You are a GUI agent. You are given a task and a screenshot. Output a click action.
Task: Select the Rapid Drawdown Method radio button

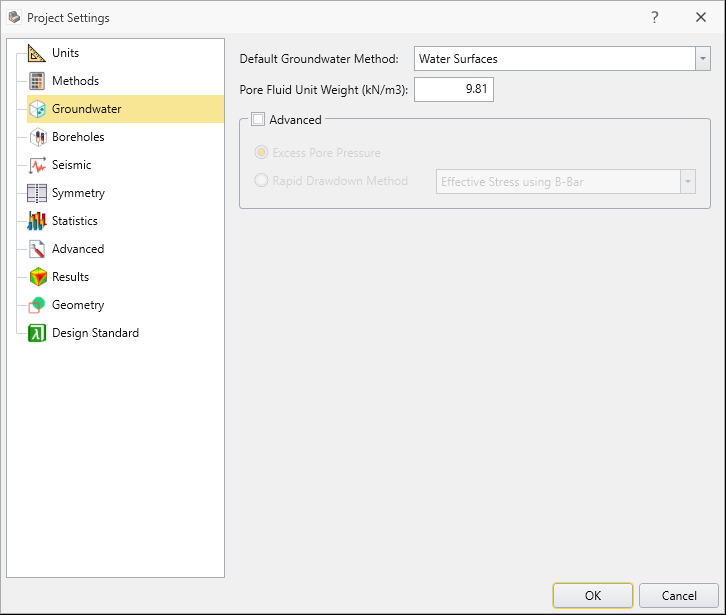click(261, 180)
